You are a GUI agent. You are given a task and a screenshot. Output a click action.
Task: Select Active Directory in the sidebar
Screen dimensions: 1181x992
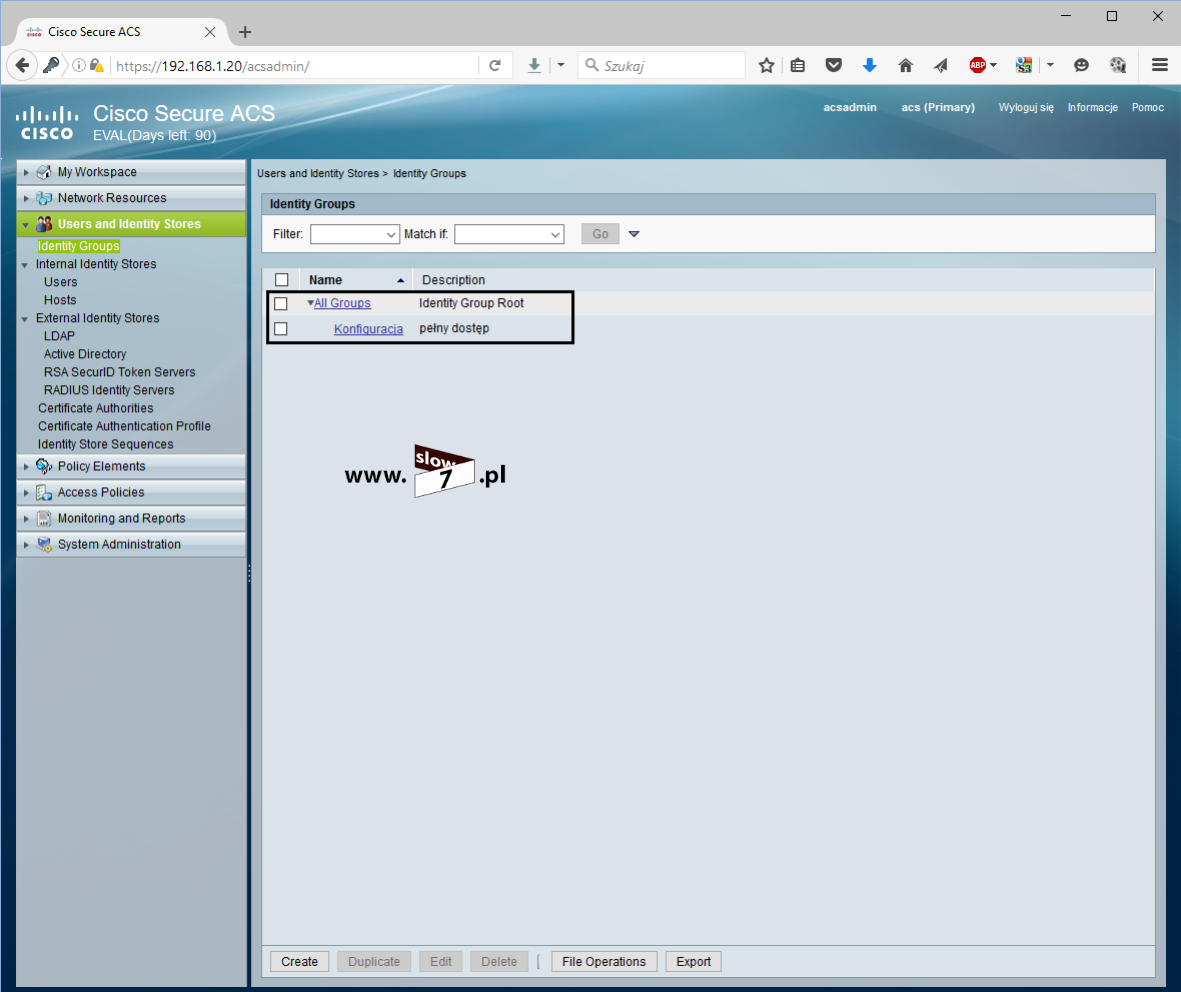pyautogui.click(x=84, y=354)
